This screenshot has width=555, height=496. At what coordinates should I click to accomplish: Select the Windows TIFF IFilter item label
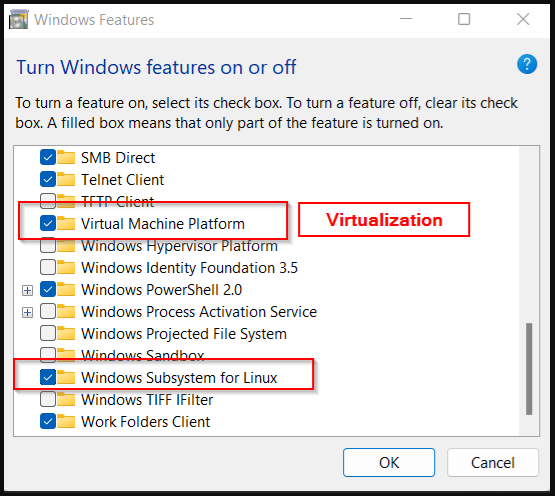click(x=147, y=400)
